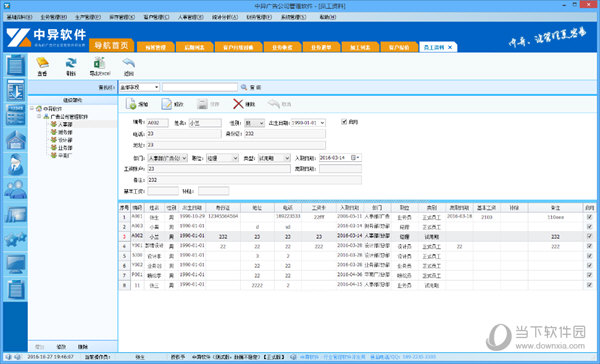600x364 pixels.
Task: Click the 导出Excel icon
Action: click(99, 63)
